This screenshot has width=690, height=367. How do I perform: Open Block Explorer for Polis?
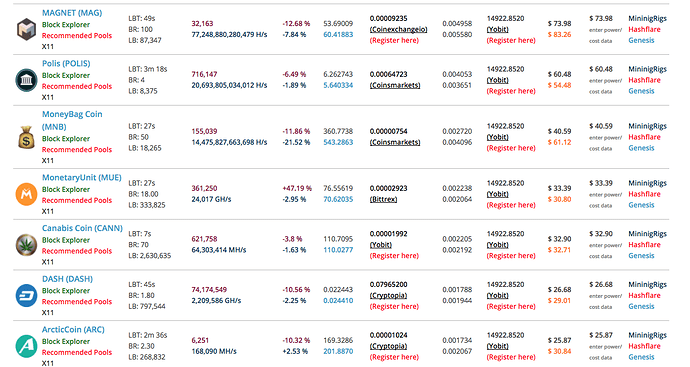pos(66,75)
